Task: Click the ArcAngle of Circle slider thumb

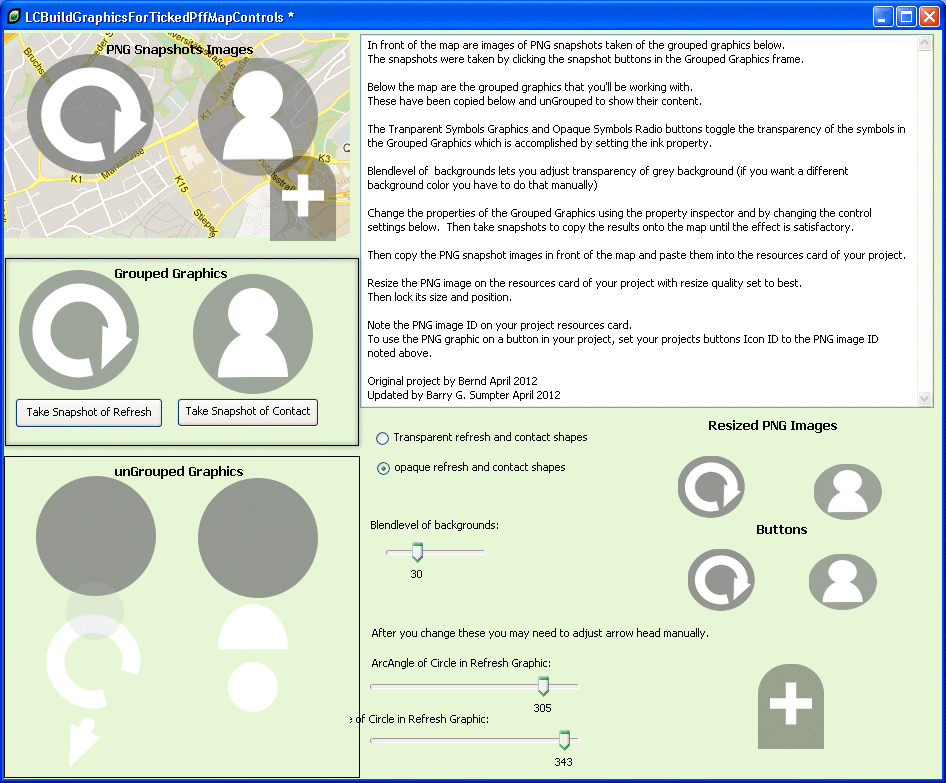Action: (543, 686)
